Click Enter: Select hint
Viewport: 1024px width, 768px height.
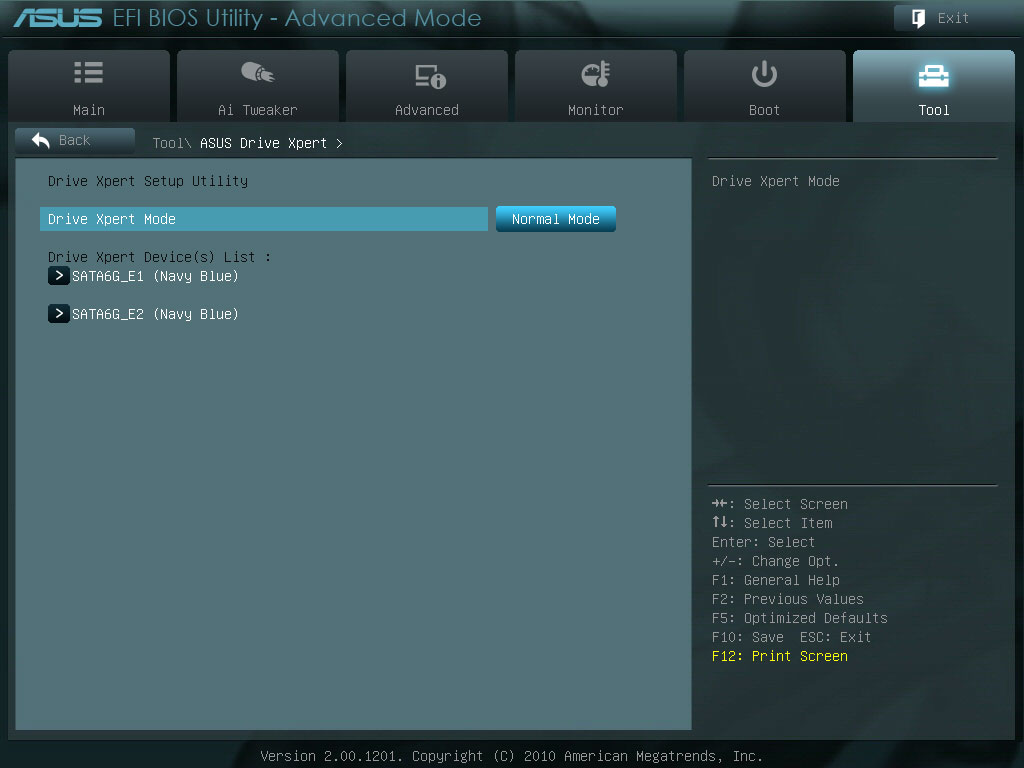pyautogui.click(x=763, y=542)
